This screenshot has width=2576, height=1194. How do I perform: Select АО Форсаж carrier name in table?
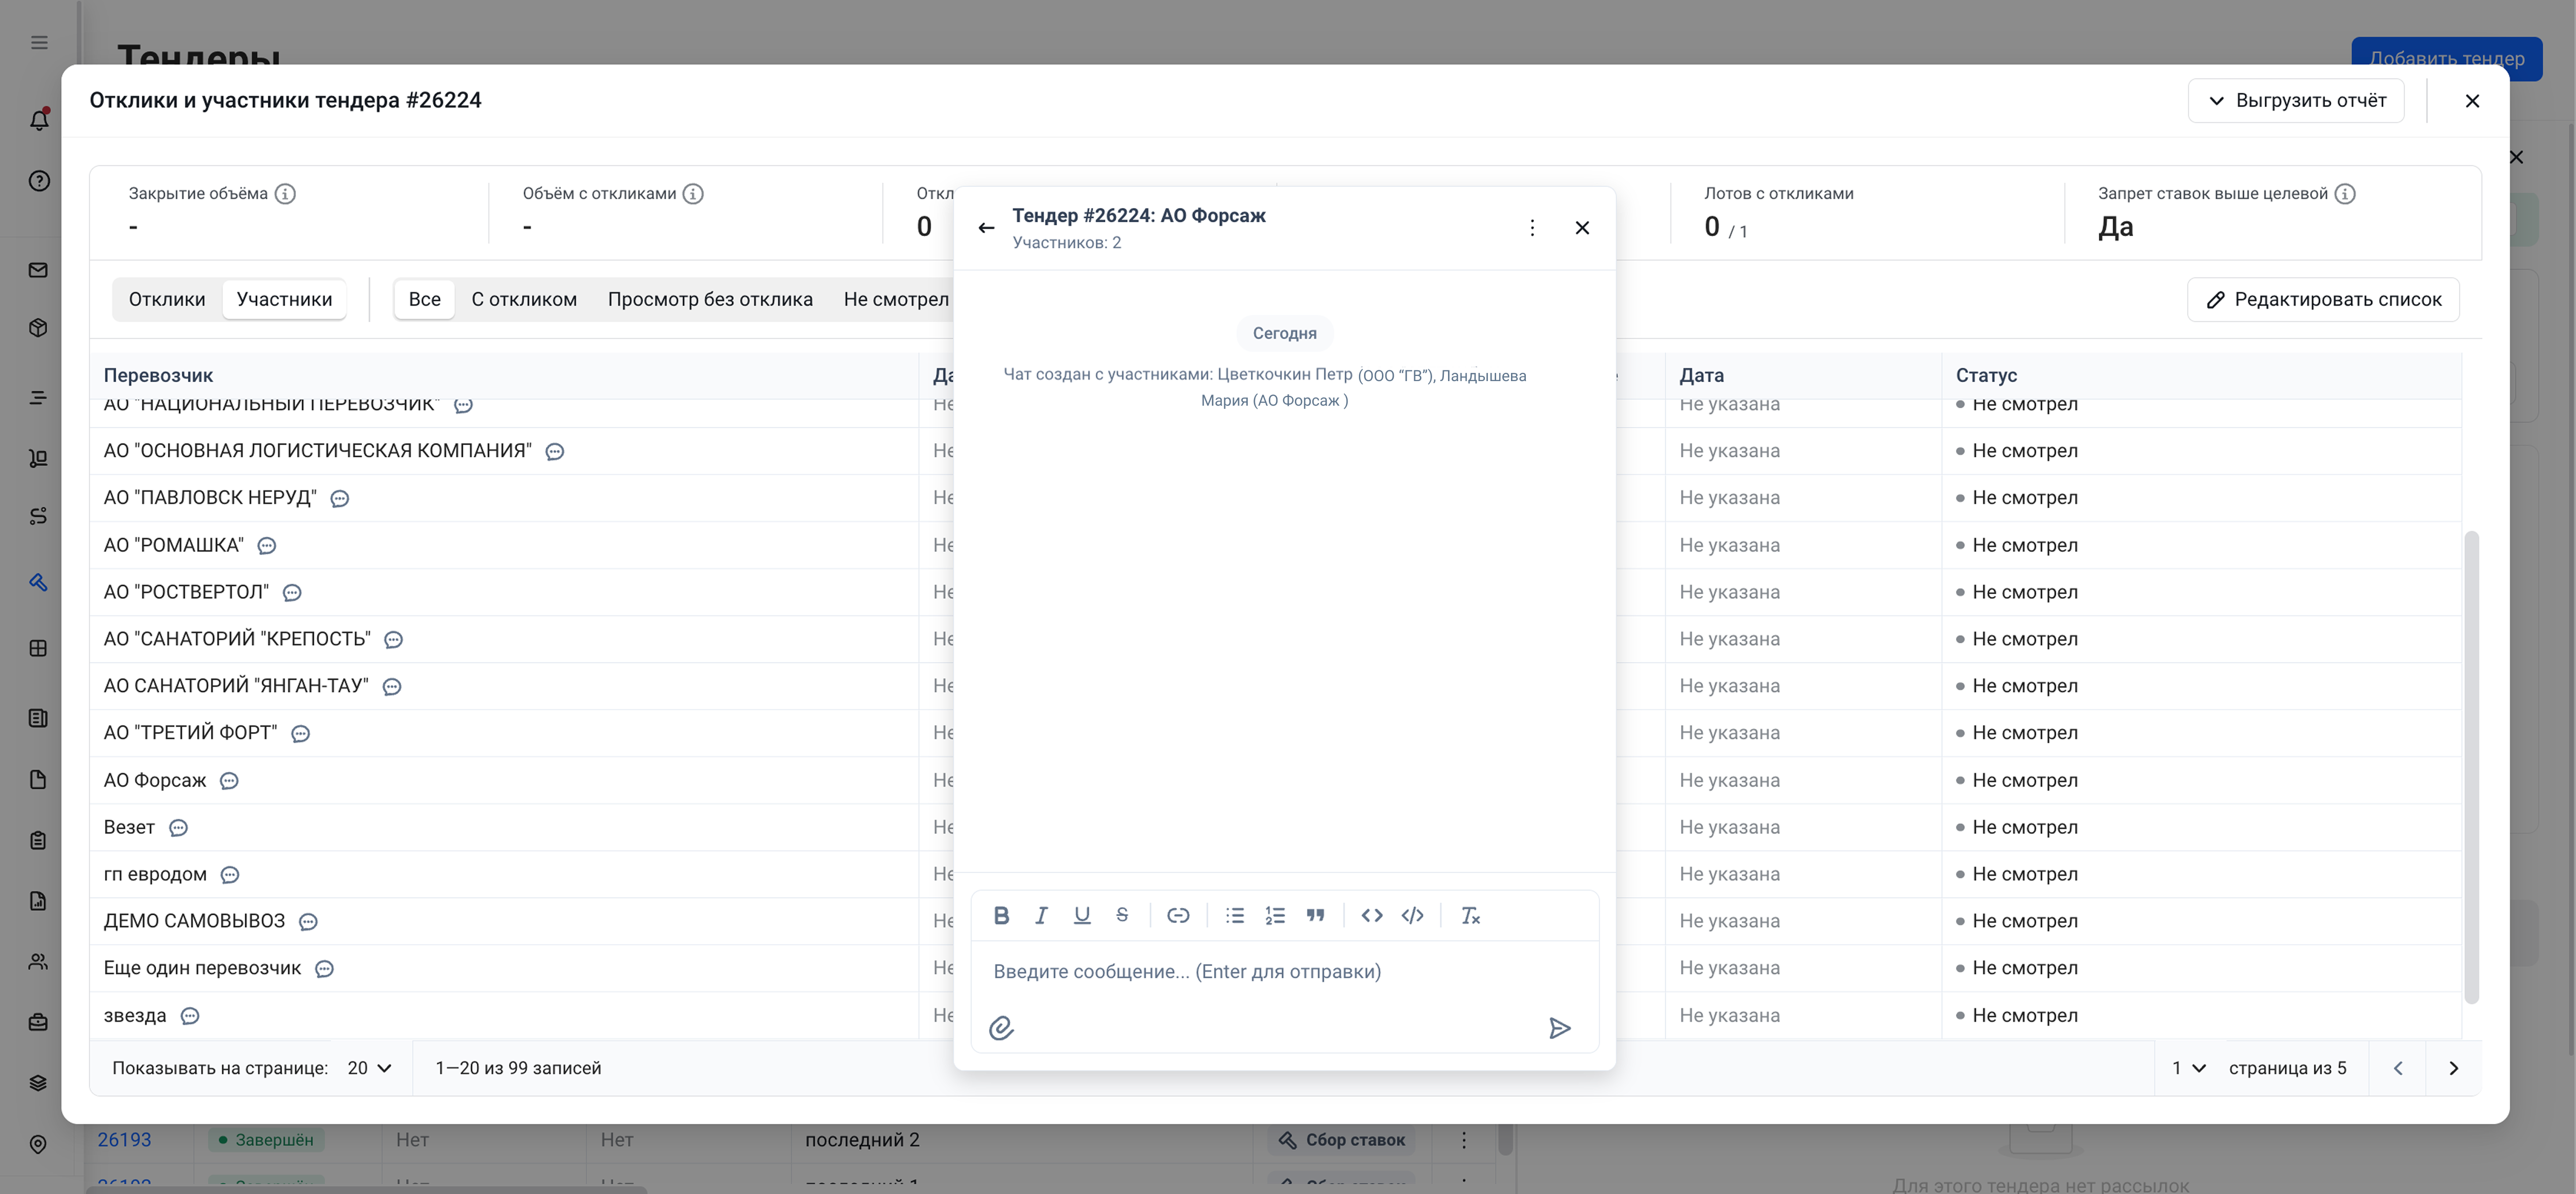coord(155,781)
